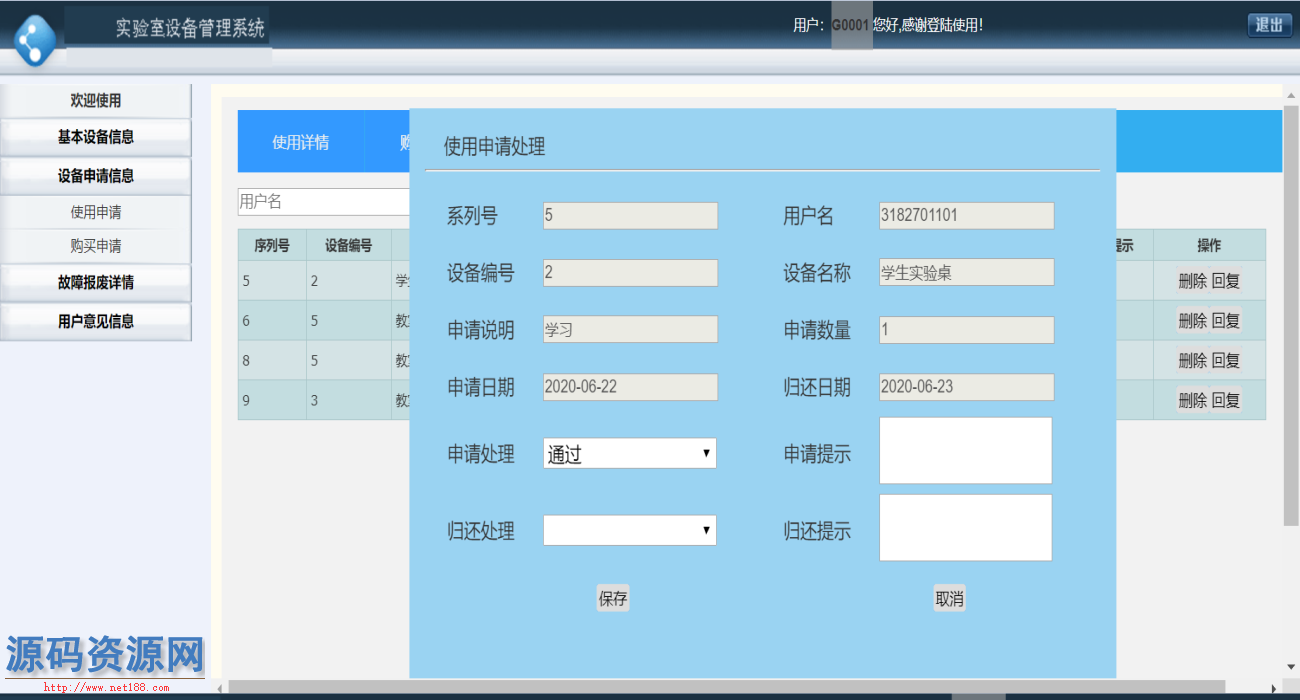Delete row 6 using 删除

tap(1193, 321)
